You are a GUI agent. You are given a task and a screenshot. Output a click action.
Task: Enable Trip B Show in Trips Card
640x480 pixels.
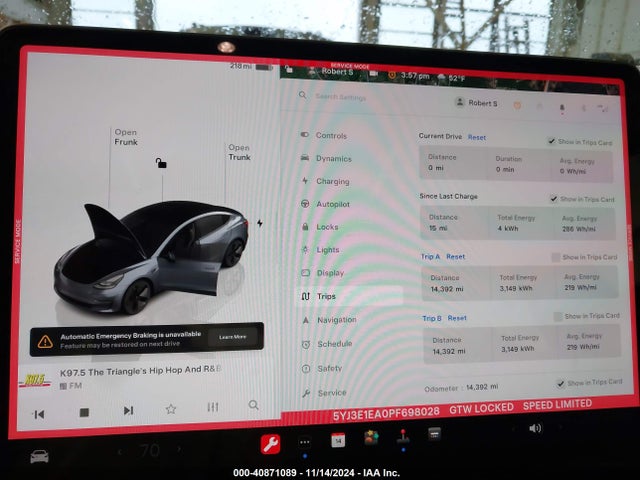(x=558, y=316)
